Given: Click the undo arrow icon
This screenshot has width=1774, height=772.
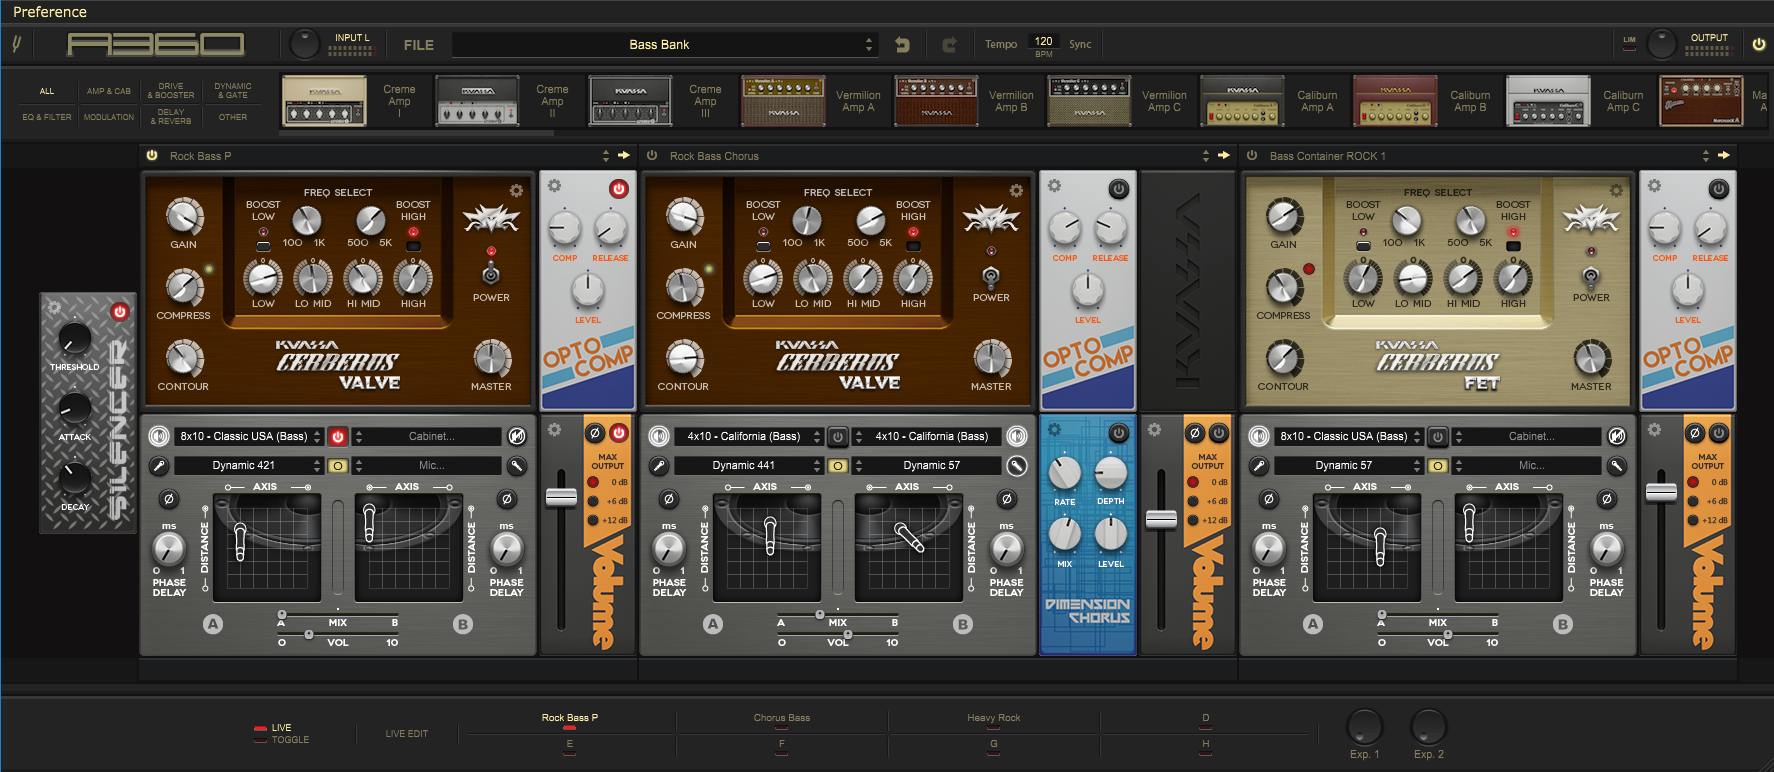Looking at the screenshot, I should (x=902, y=45).
